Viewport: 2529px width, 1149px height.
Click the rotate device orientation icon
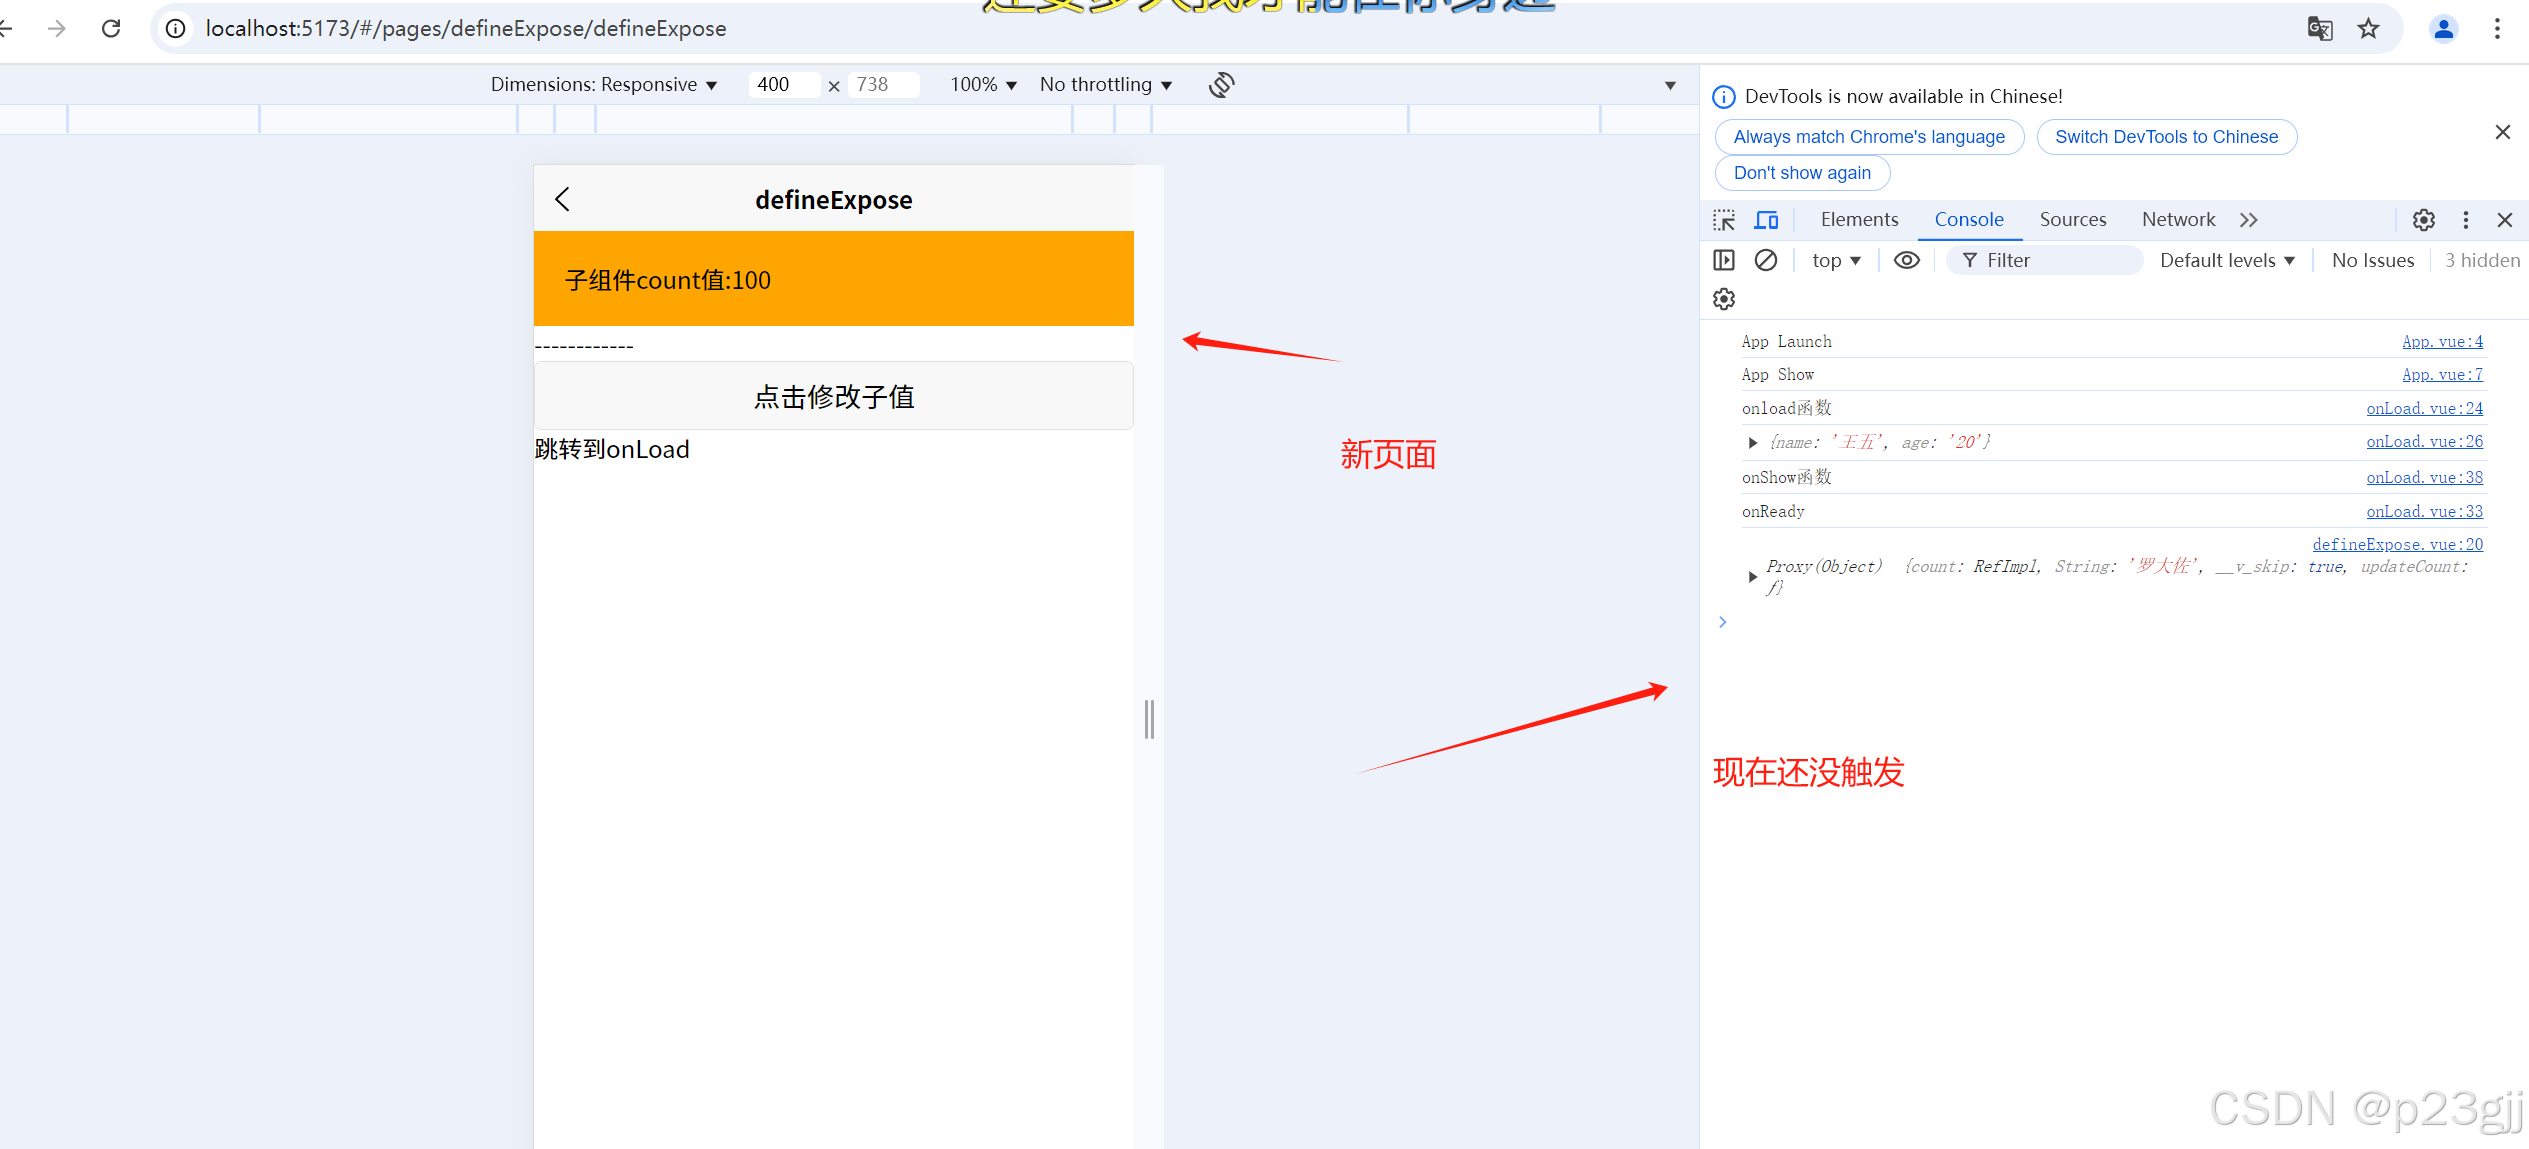[x=1221, y=85]
